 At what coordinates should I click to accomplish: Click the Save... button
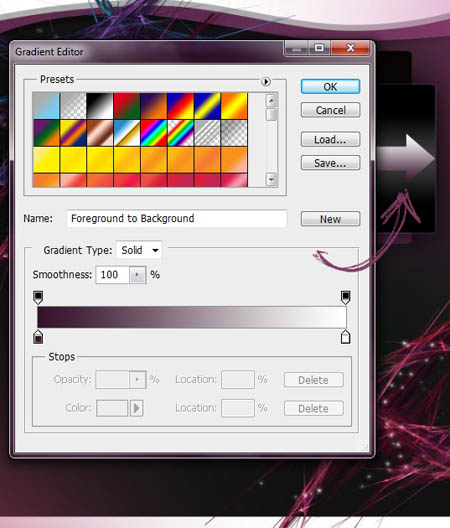[330, 163]
